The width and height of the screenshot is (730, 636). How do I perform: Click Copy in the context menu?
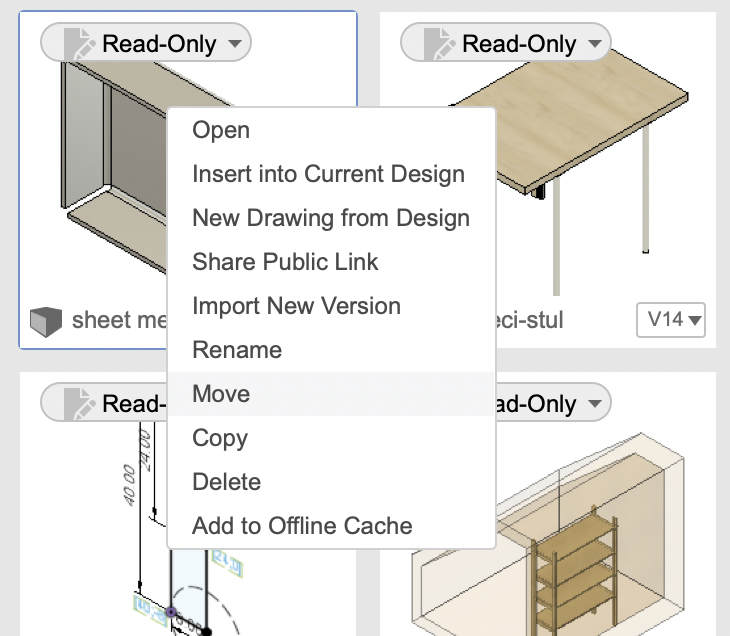tap(220, 438)
